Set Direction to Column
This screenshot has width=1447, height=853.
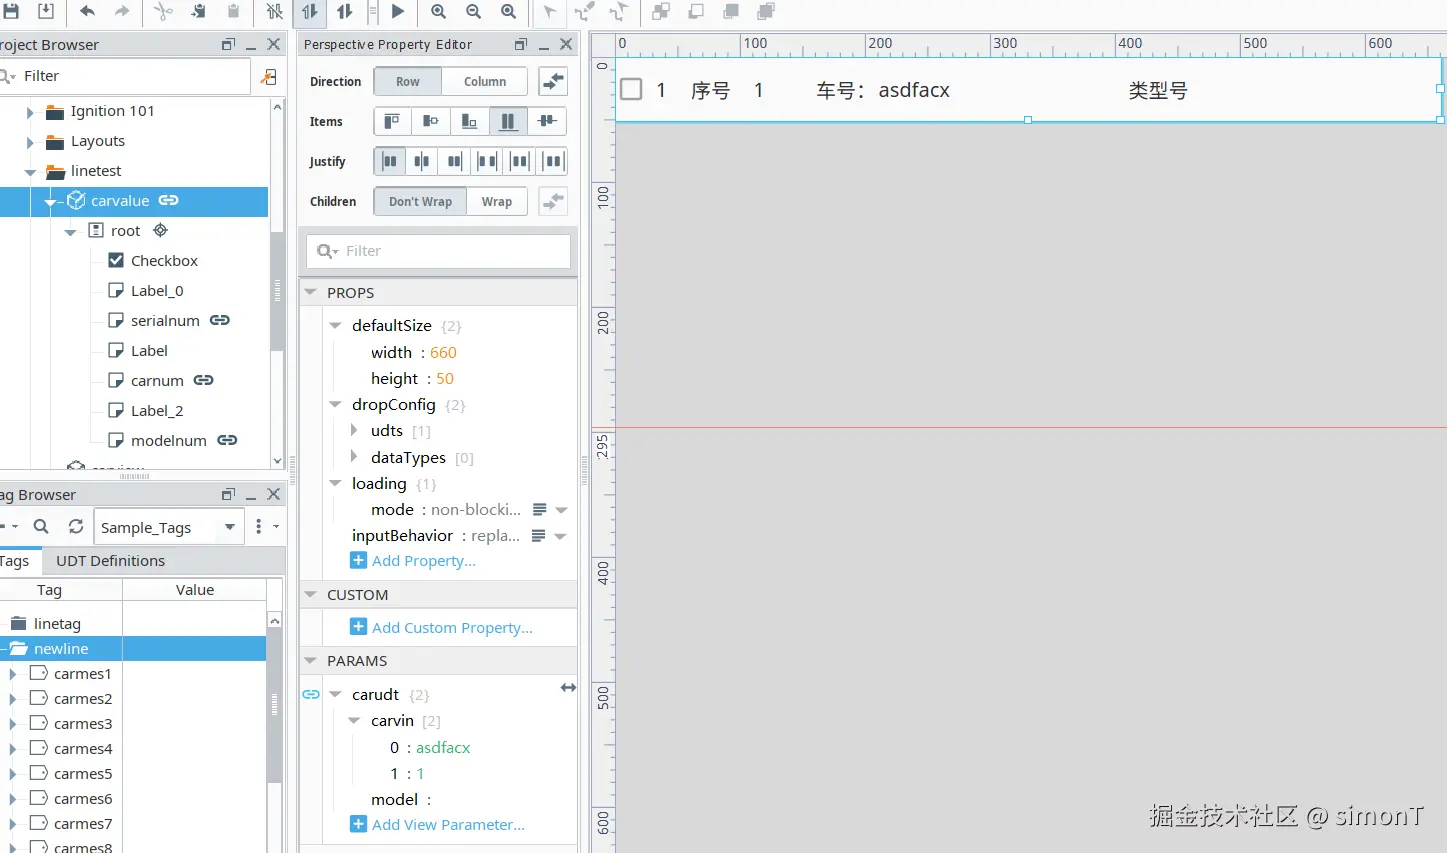pos(485,81)
